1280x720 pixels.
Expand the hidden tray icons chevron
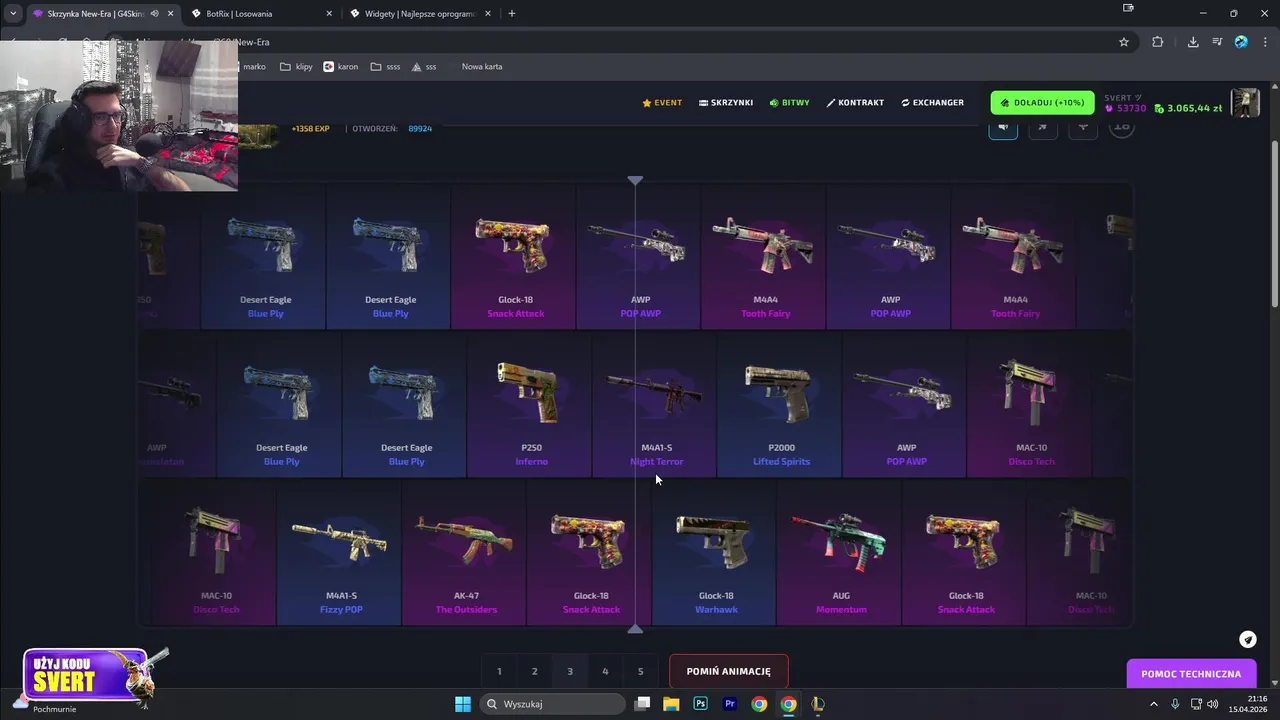click(x=1154, y=704)
